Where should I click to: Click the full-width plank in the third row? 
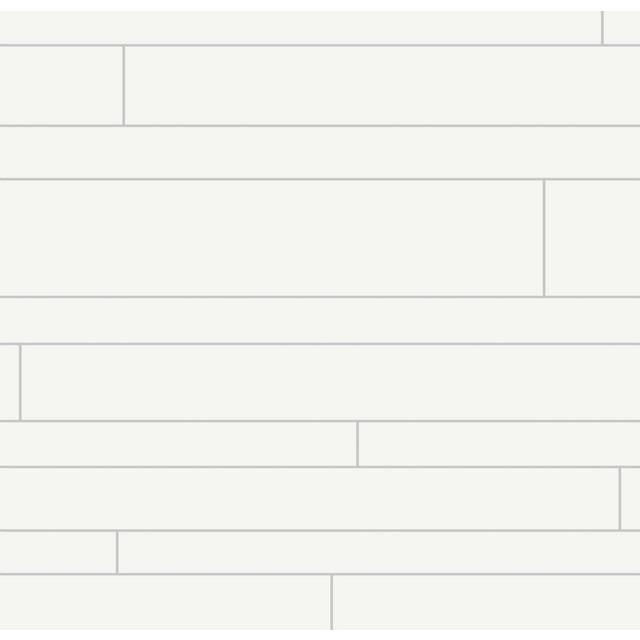tap(320, 152)
